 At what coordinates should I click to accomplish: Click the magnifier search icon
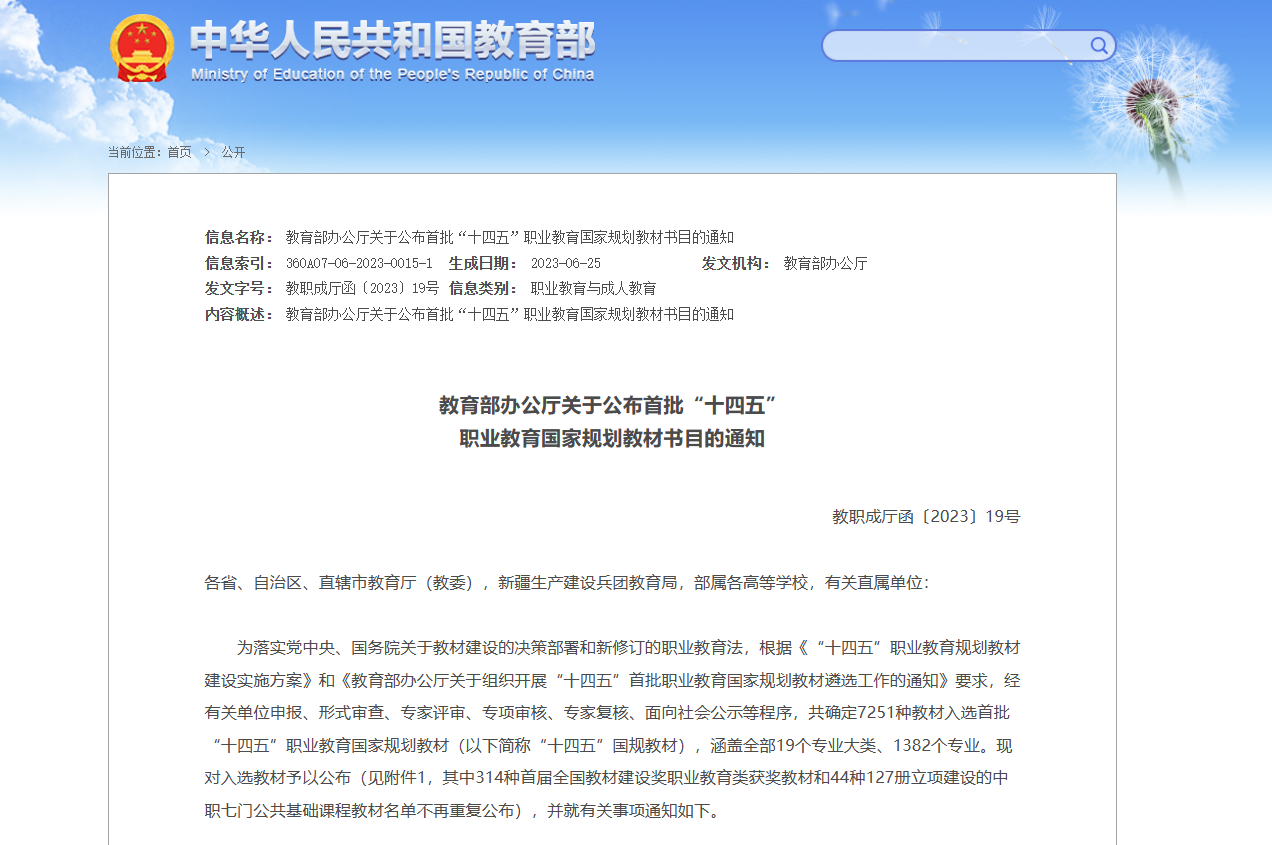point(1099,45)
